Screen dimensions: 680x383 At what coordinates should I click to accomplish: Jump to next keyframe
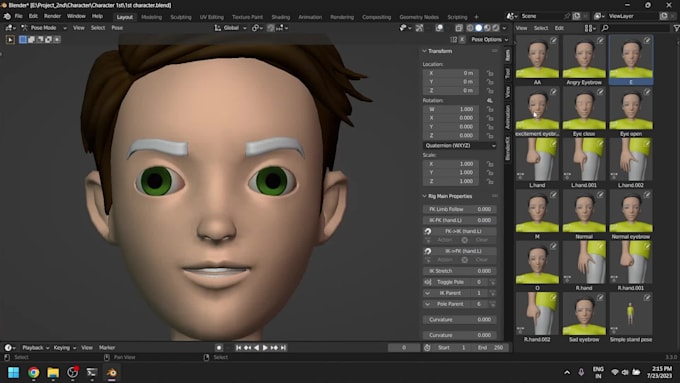point(274,347)
